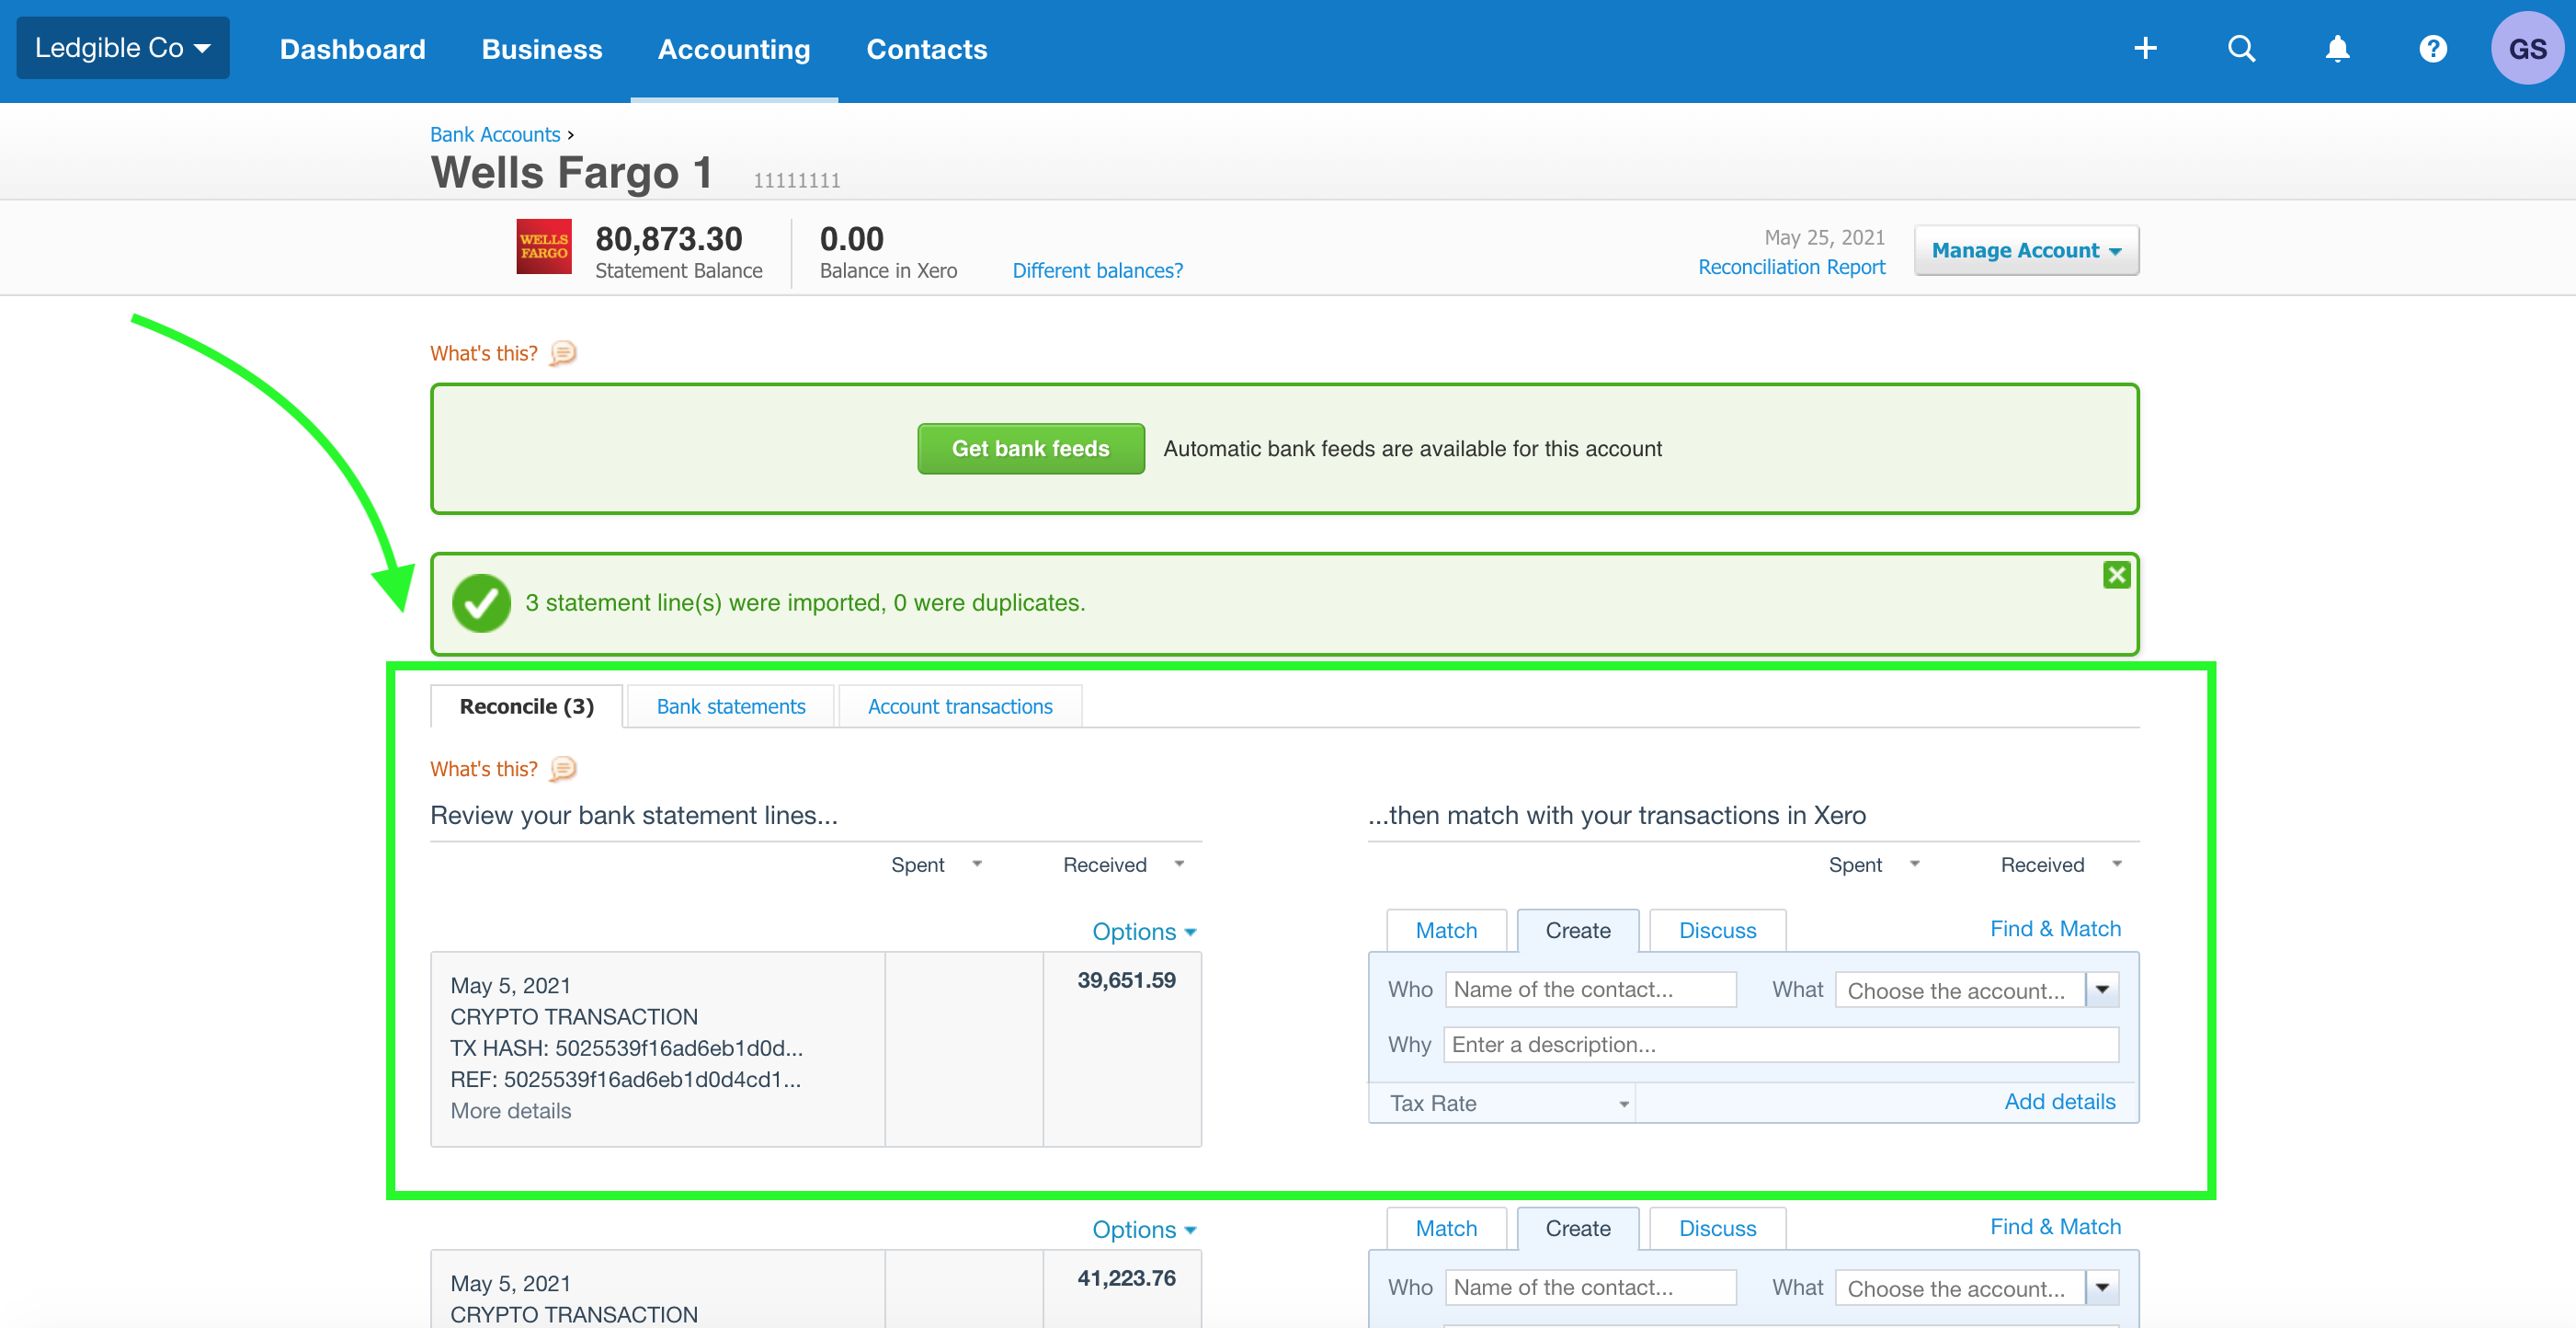Click Find & Match for first transaction
This screenshot has width=2576, height=1328.
coord(2055,928)
